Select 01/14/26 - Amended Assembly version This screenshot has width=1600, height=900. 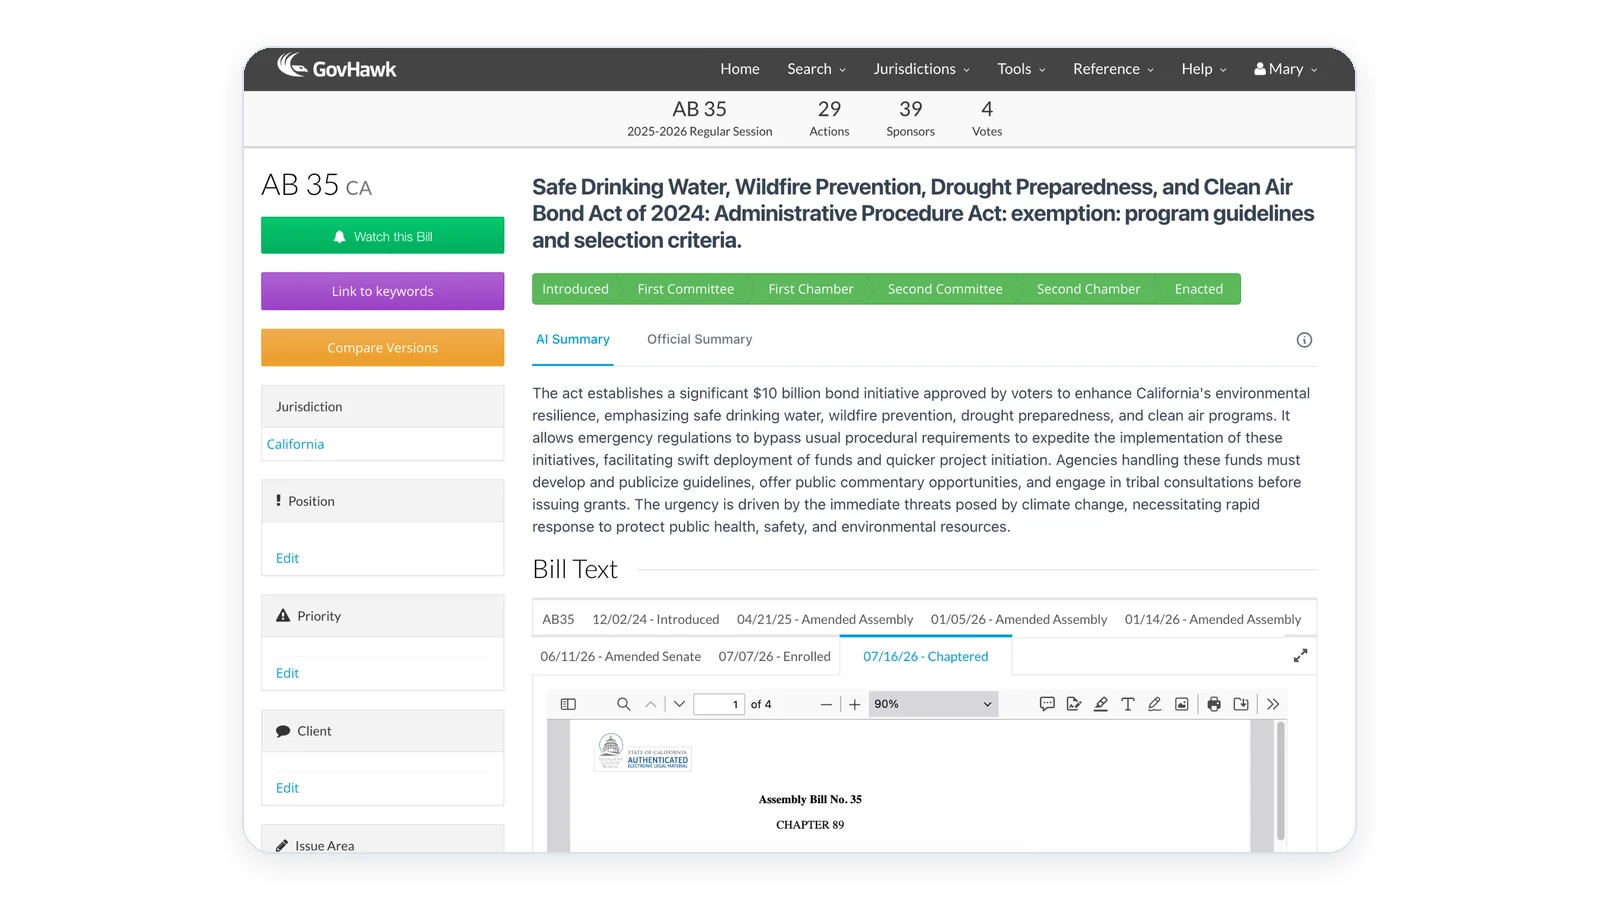(x=1213, y=620)
